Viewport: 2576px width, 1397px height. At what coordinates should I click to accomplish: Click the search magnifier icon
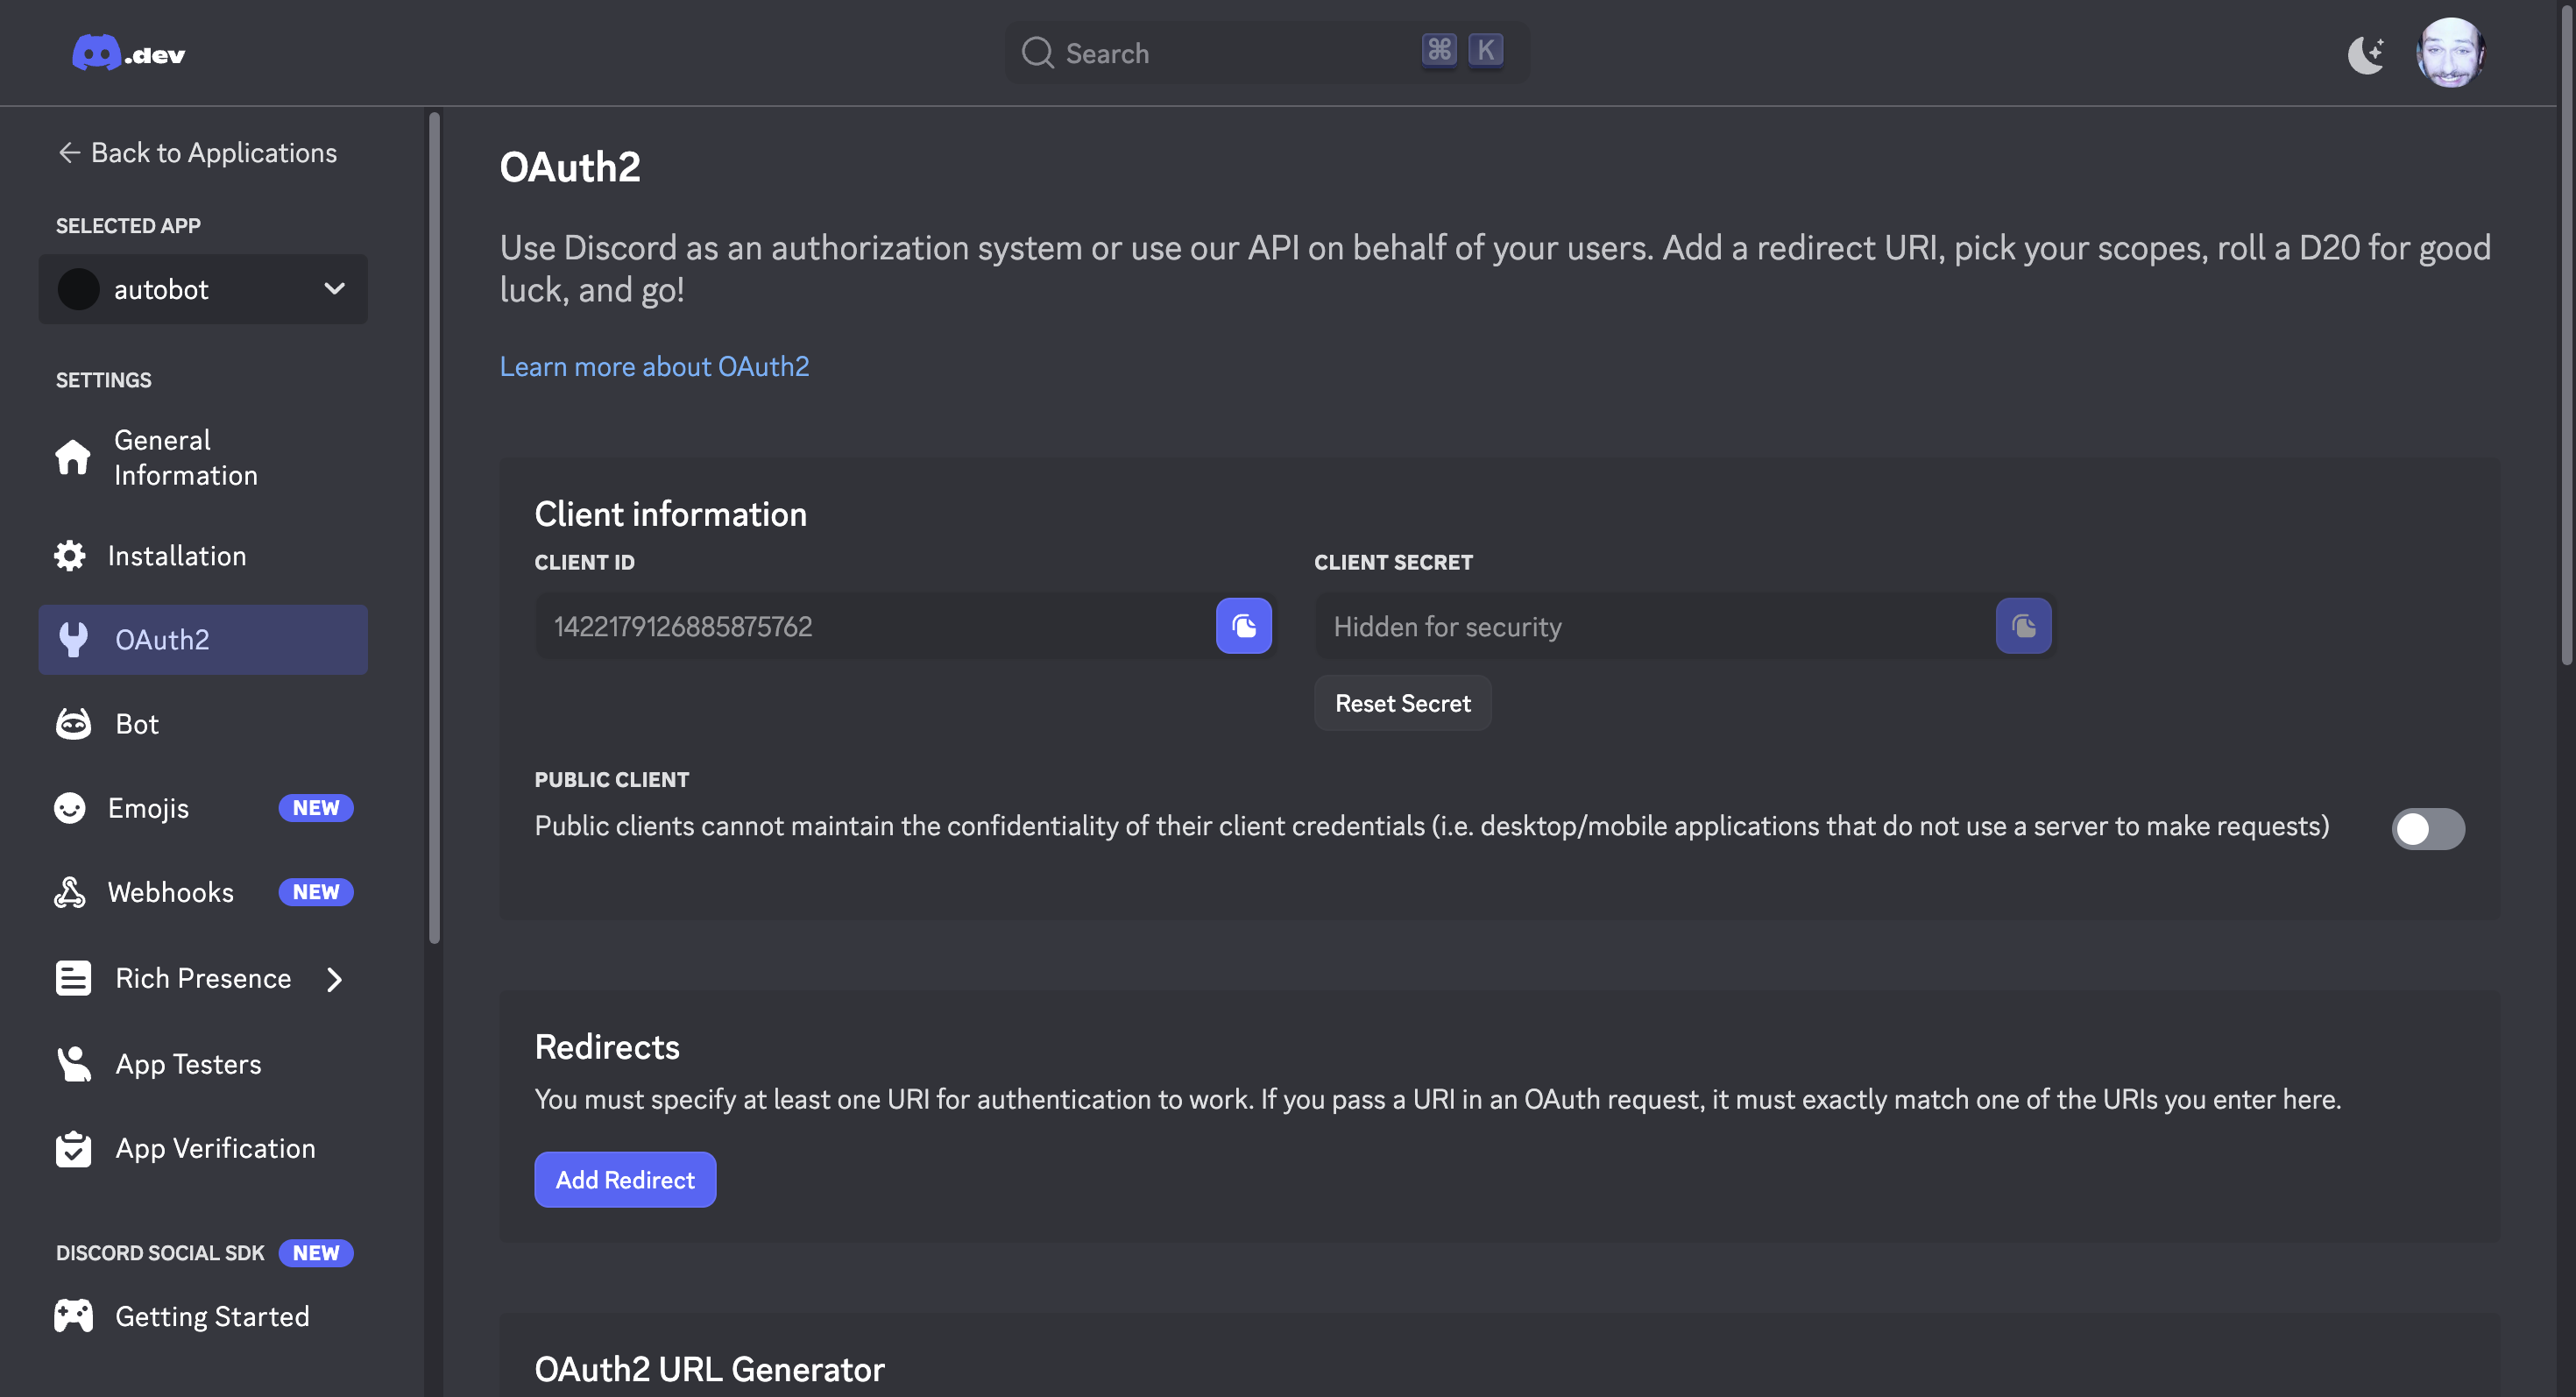pyautogui.click(x=1037, y=53)
